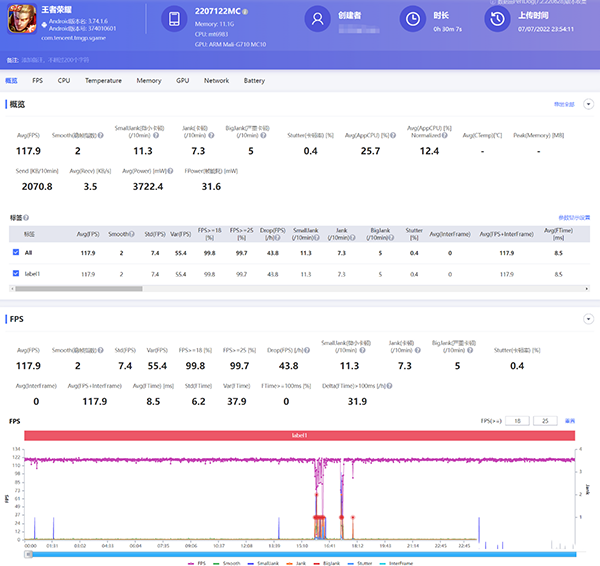
Task: Collapse the 概览 overview section
Action: 588,104
